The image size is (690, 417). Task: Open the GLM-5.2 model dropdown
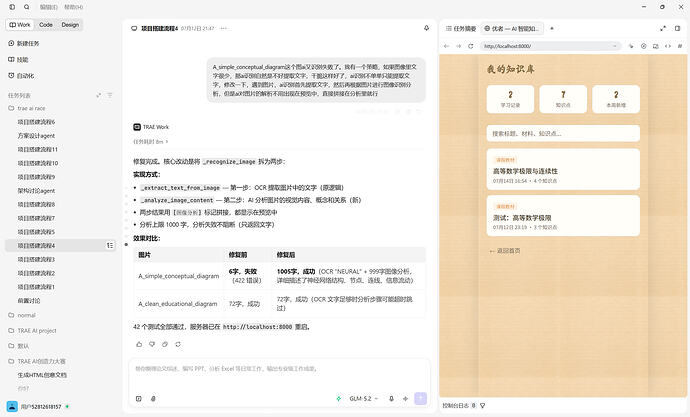363,399
